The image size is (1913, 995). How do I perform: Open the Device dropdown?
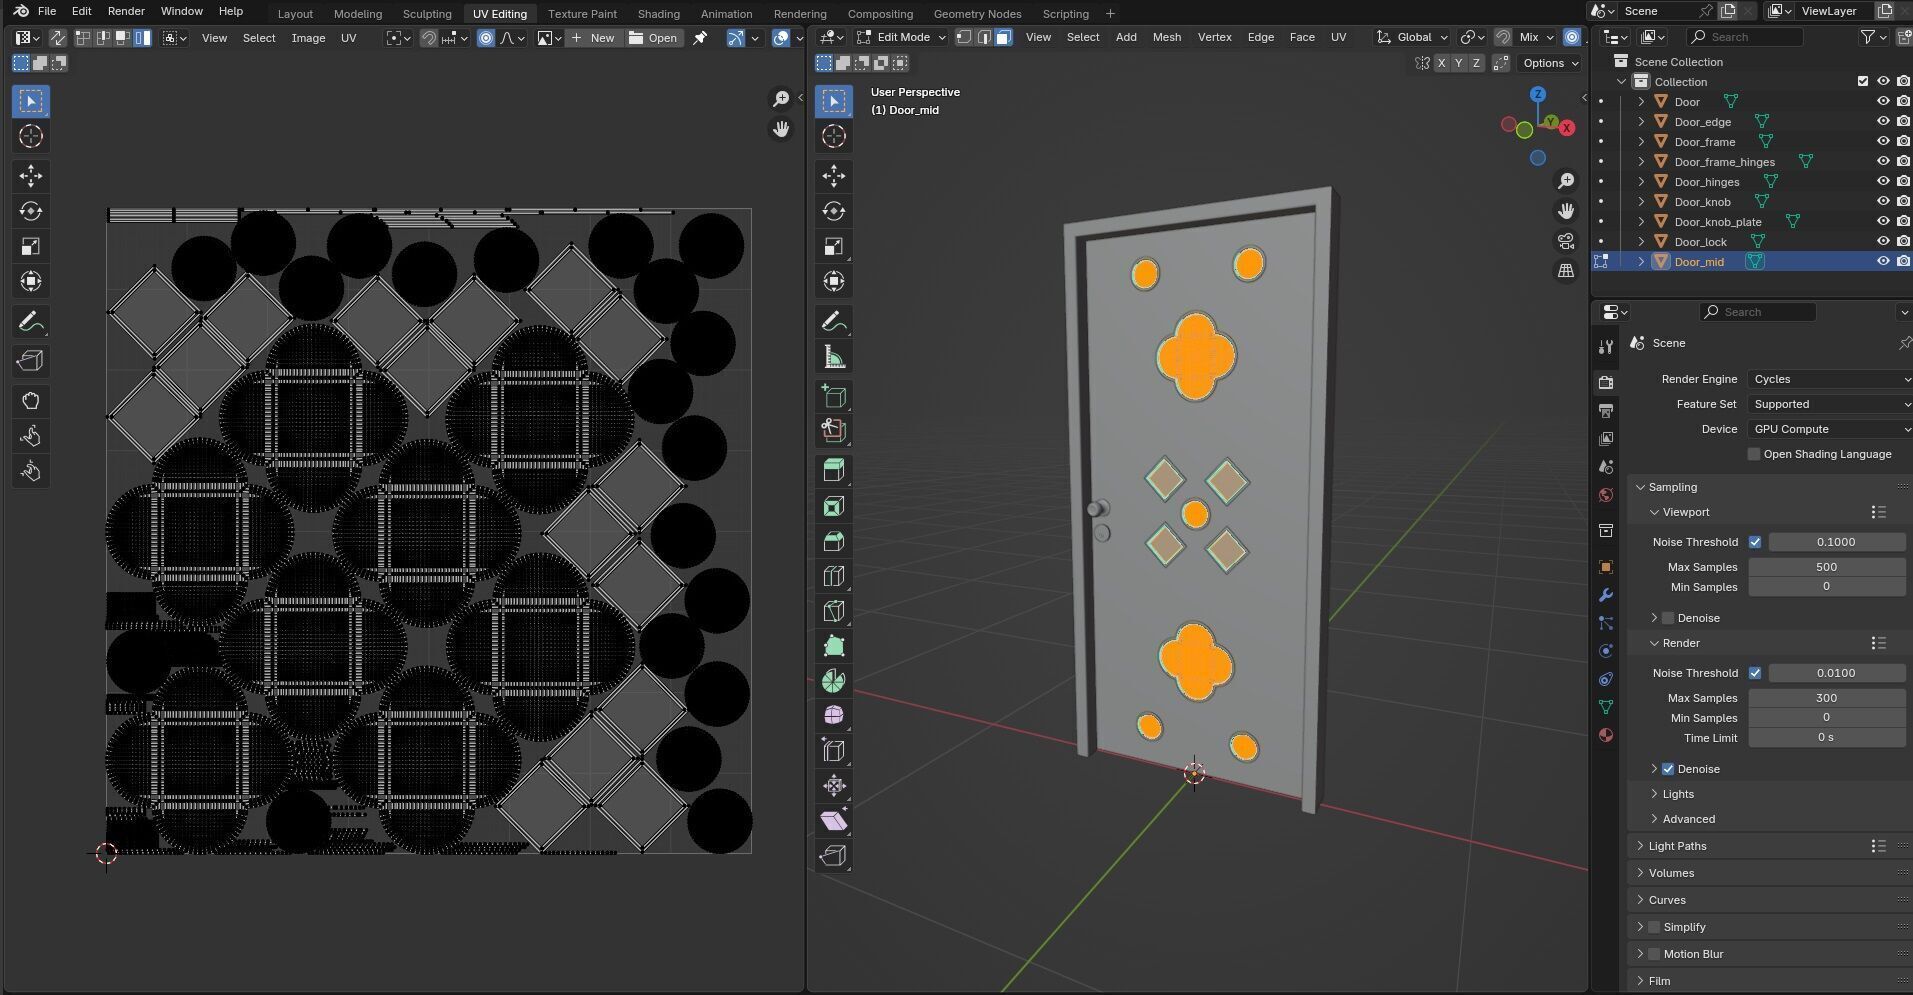coord(1830,429)
